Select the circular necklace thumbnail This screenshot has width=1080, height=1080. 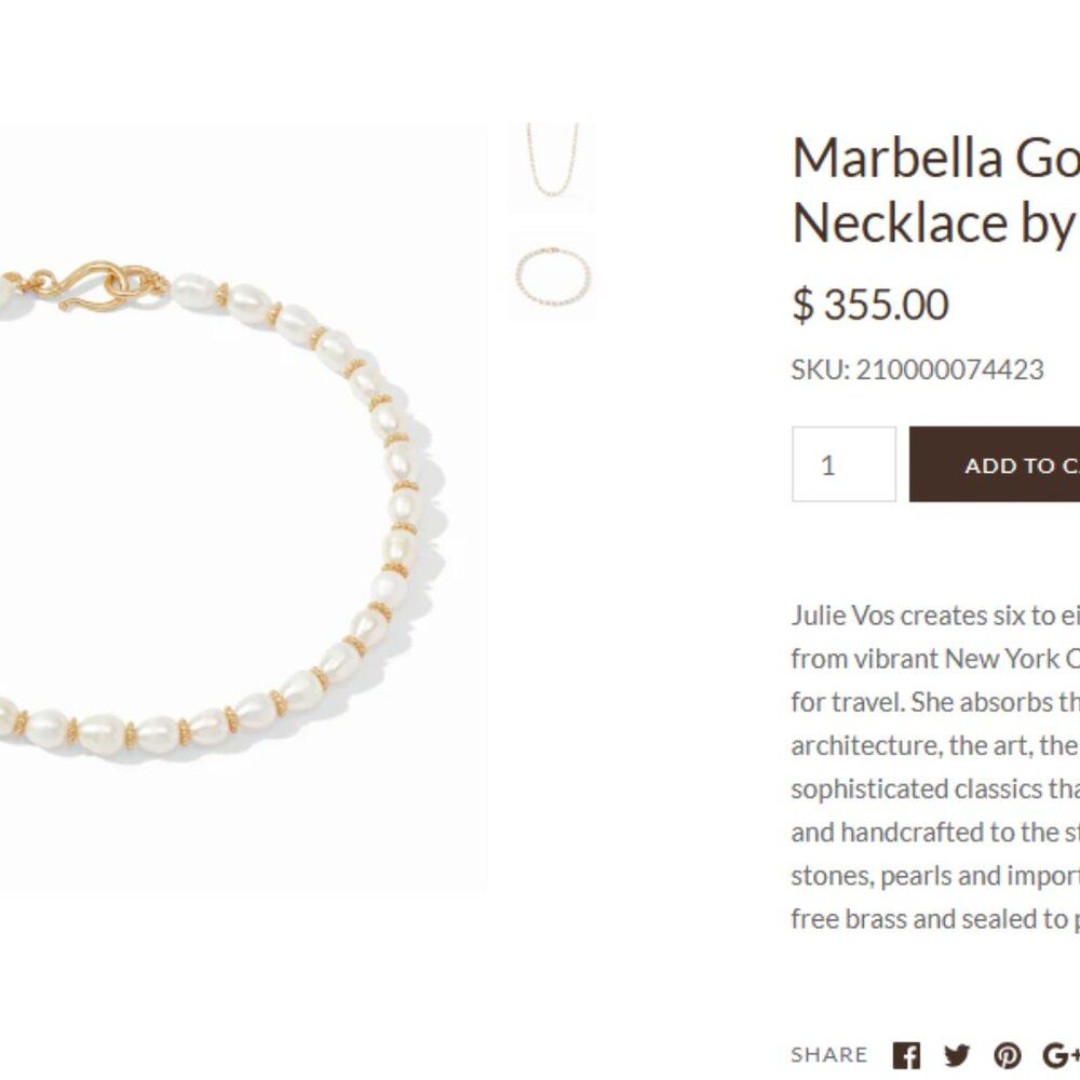coord(552,277)
